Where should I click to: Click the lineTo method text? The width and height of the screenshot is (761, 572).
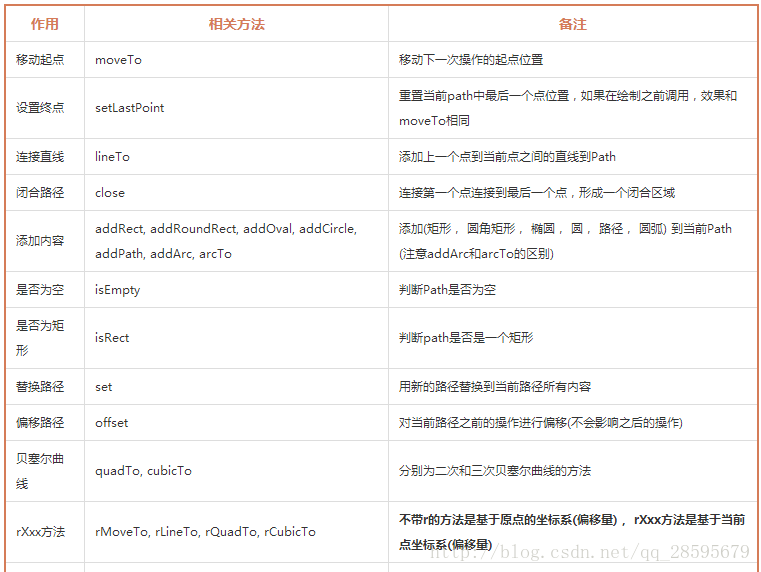click(x=113, y=157)
